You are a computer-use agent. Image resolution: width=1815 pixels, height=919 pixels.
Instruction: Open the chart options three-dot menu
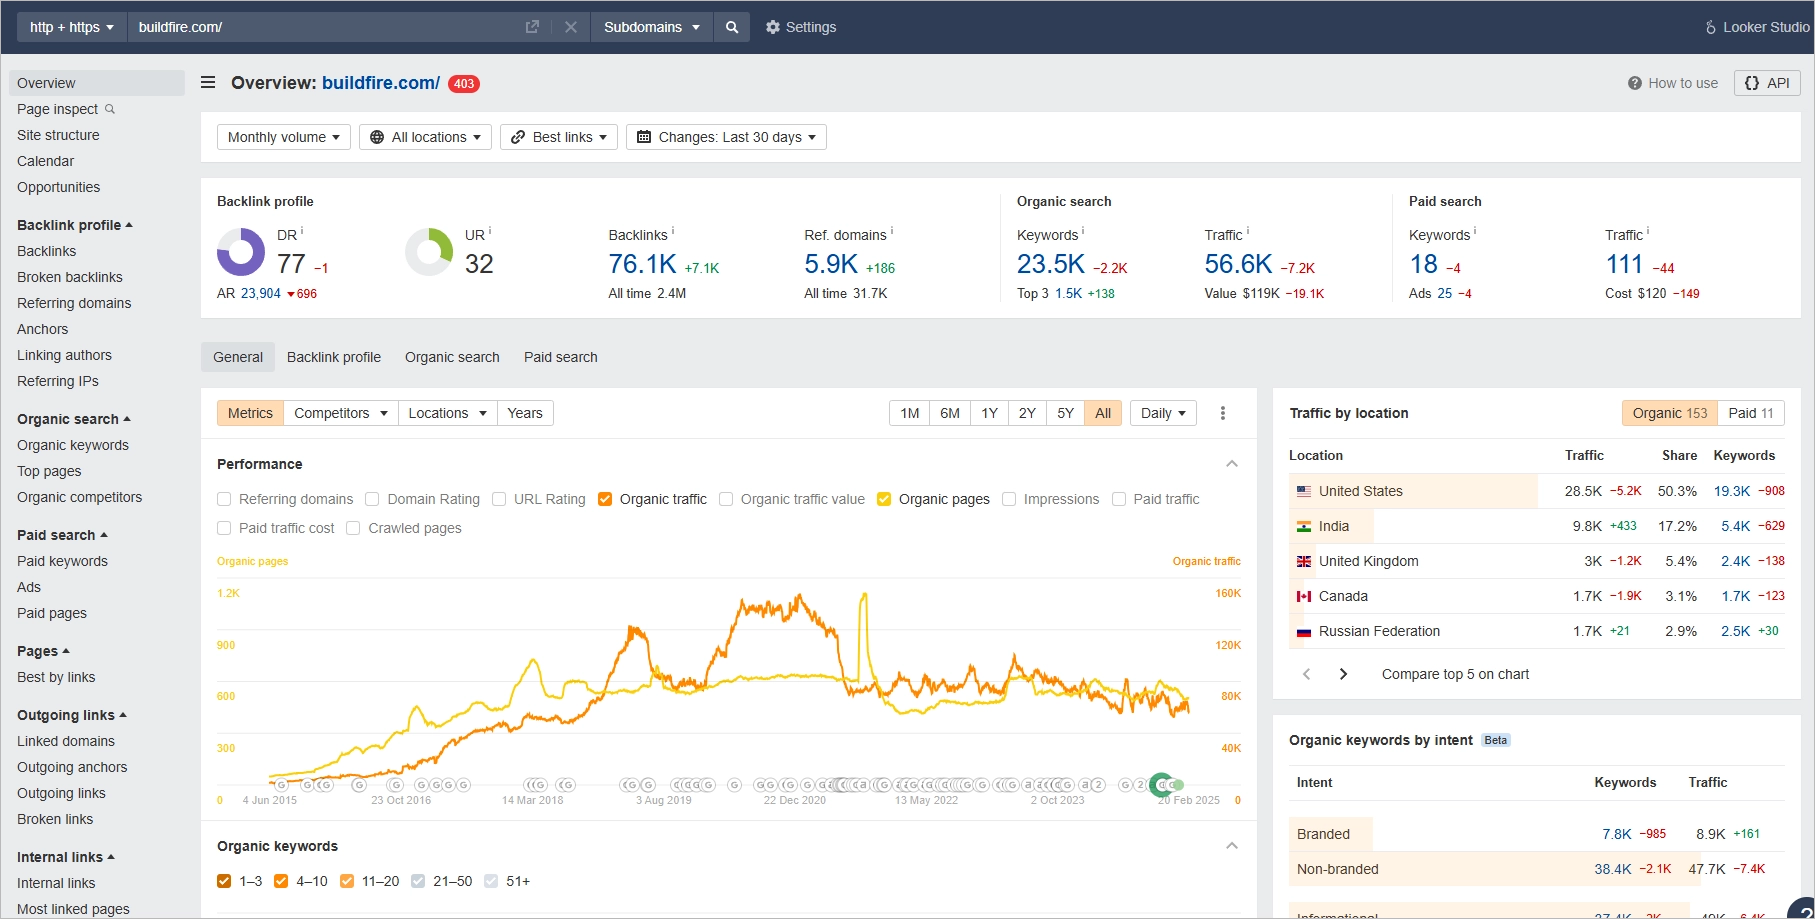1222,412
